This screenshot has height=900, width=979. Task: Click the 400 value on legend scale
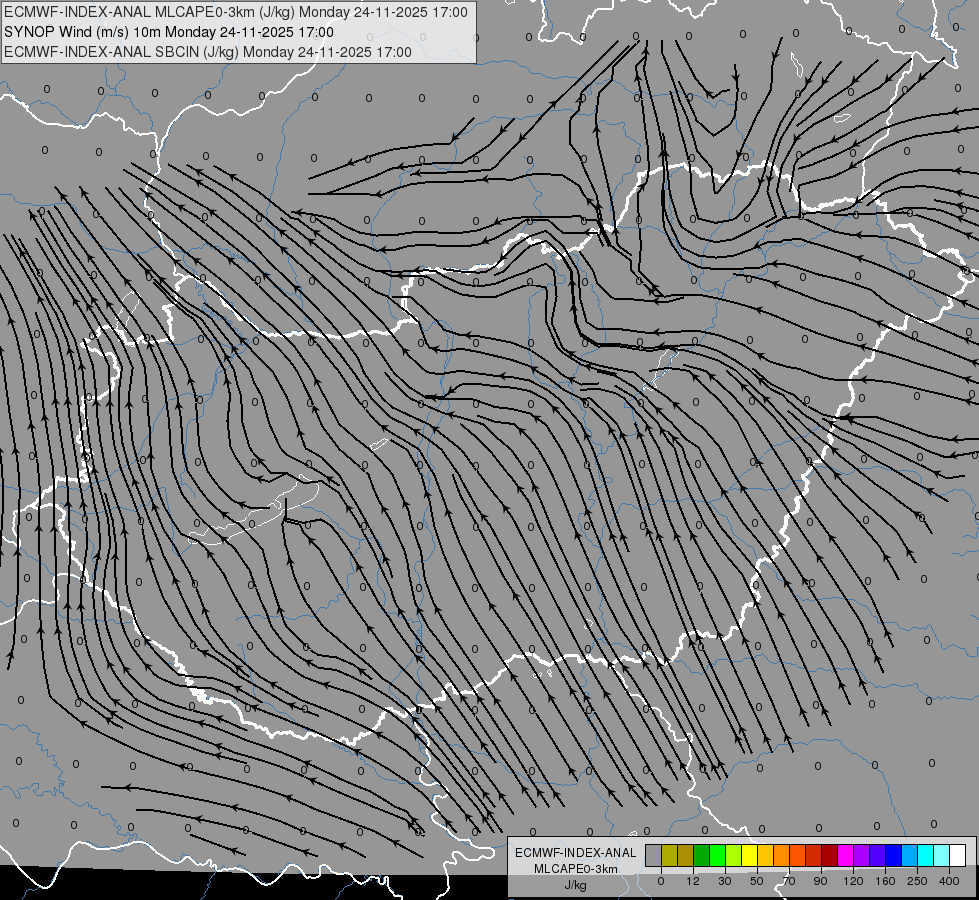[949, 881]
